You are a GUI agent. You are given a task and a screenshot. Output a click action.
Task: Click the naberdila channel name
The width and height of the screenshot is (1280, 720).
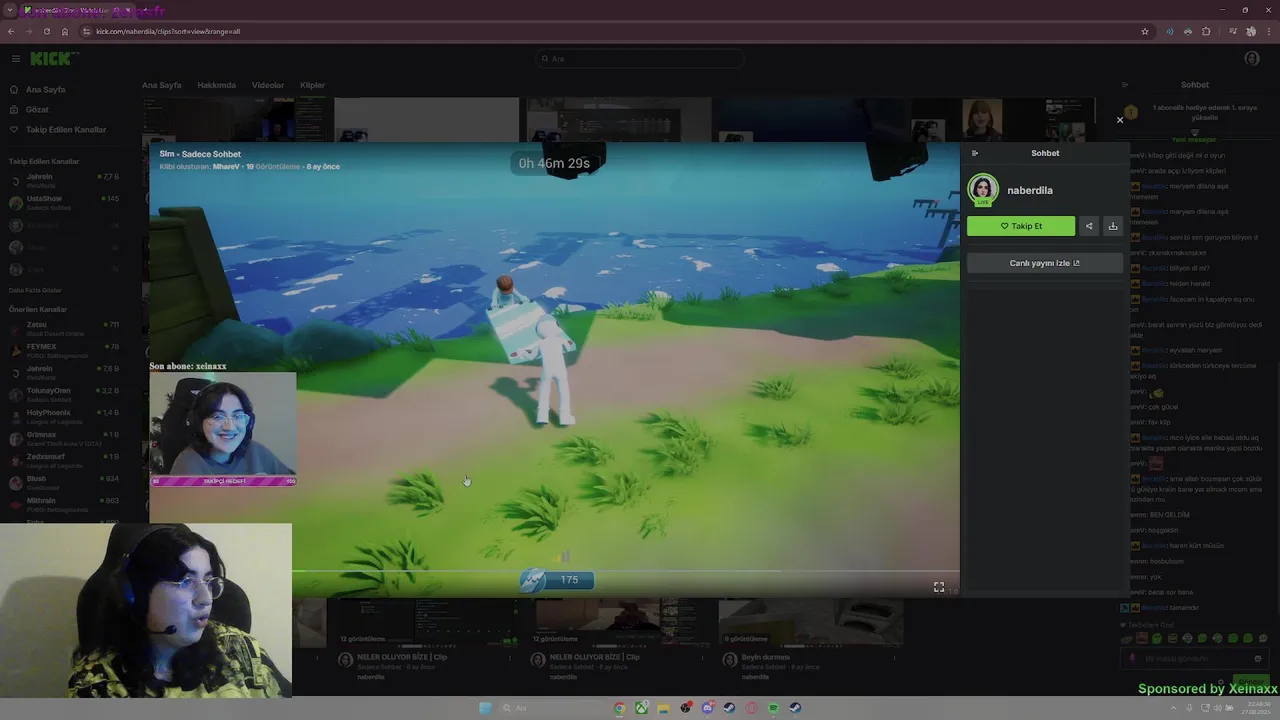1030,190
